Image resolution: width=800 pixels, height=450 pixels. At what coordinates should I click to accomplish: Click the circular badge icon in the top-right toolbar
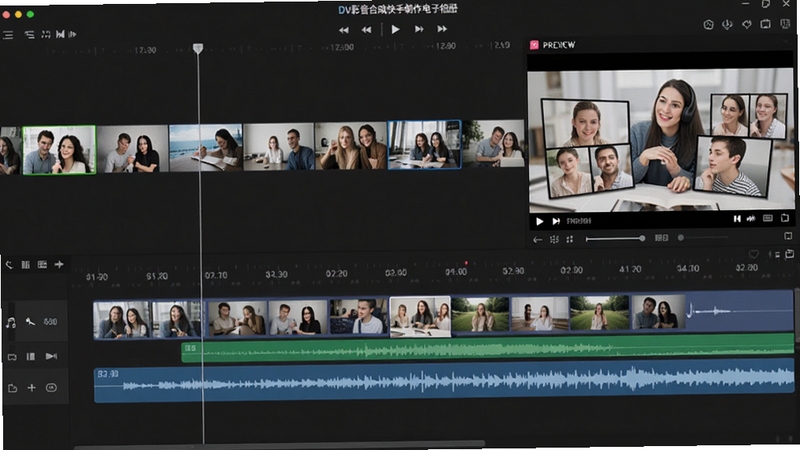click(x=708, y=24)
